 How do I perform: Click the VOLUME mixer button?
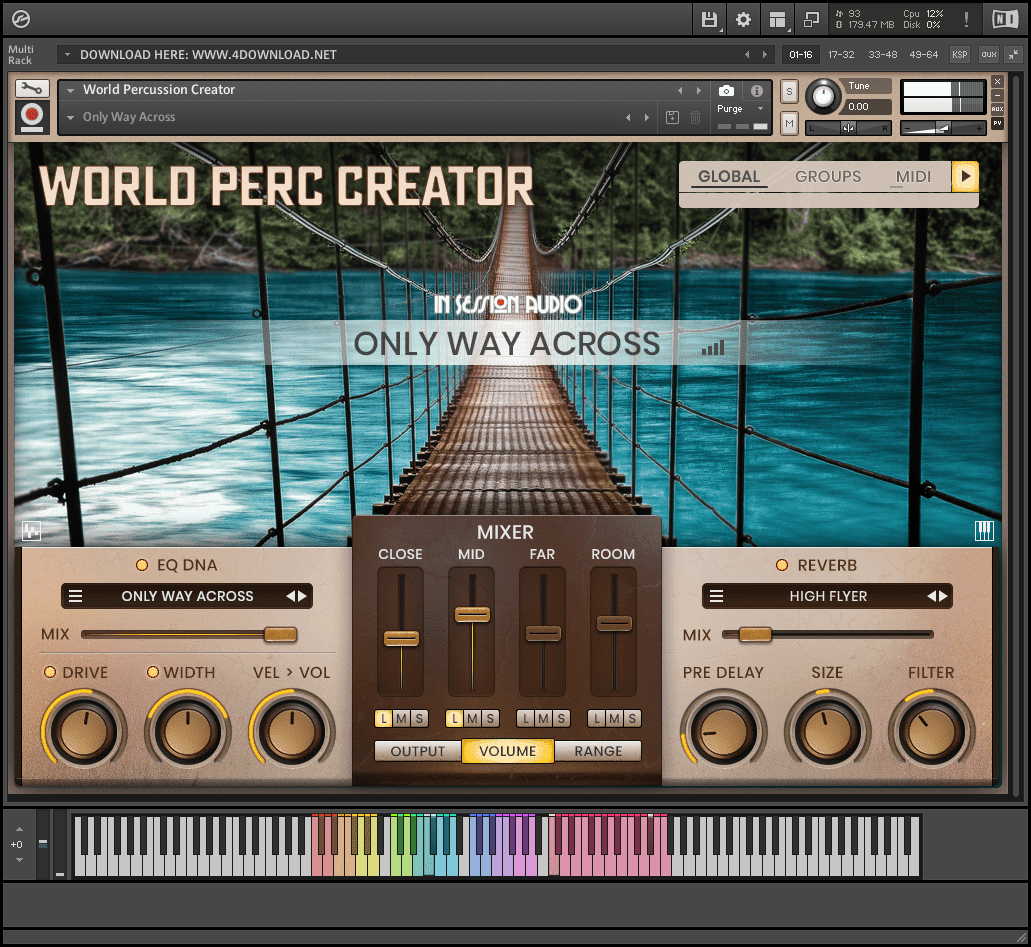coord(508,751)
